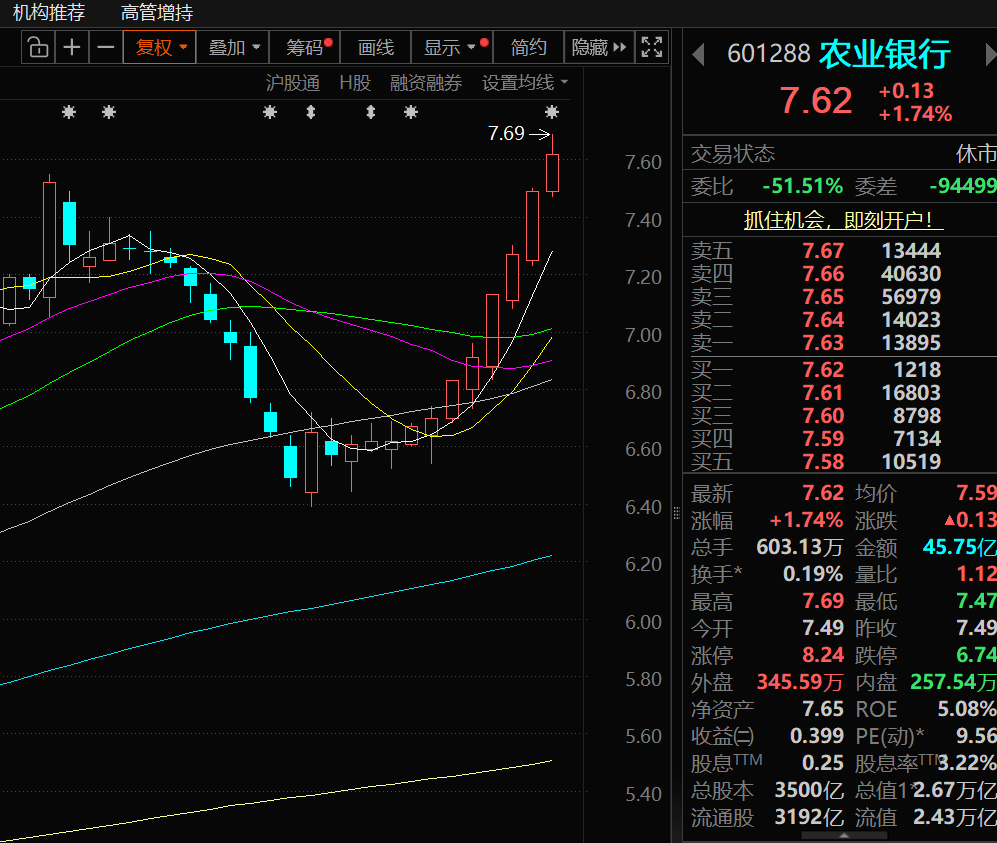Zoom out the chart with the minus icon
The height and width of the screenshot is (843, 997).
[x=105, y=47]
